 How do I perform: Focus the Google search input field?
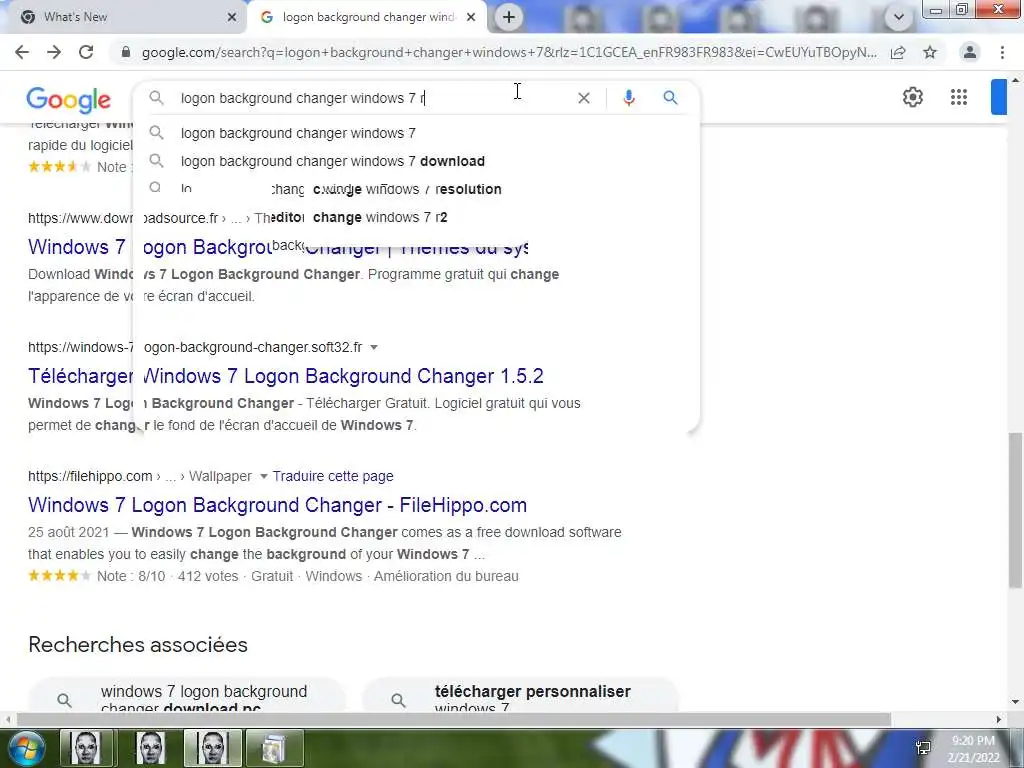click(372, 98)
